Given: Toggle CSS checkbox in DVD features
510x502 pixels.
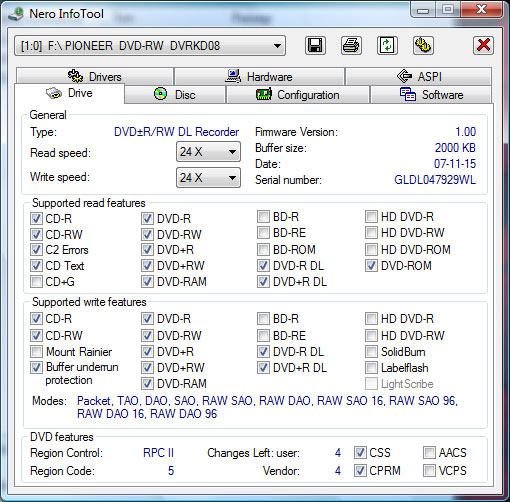Looking at the screenshot, I should 360,452.
